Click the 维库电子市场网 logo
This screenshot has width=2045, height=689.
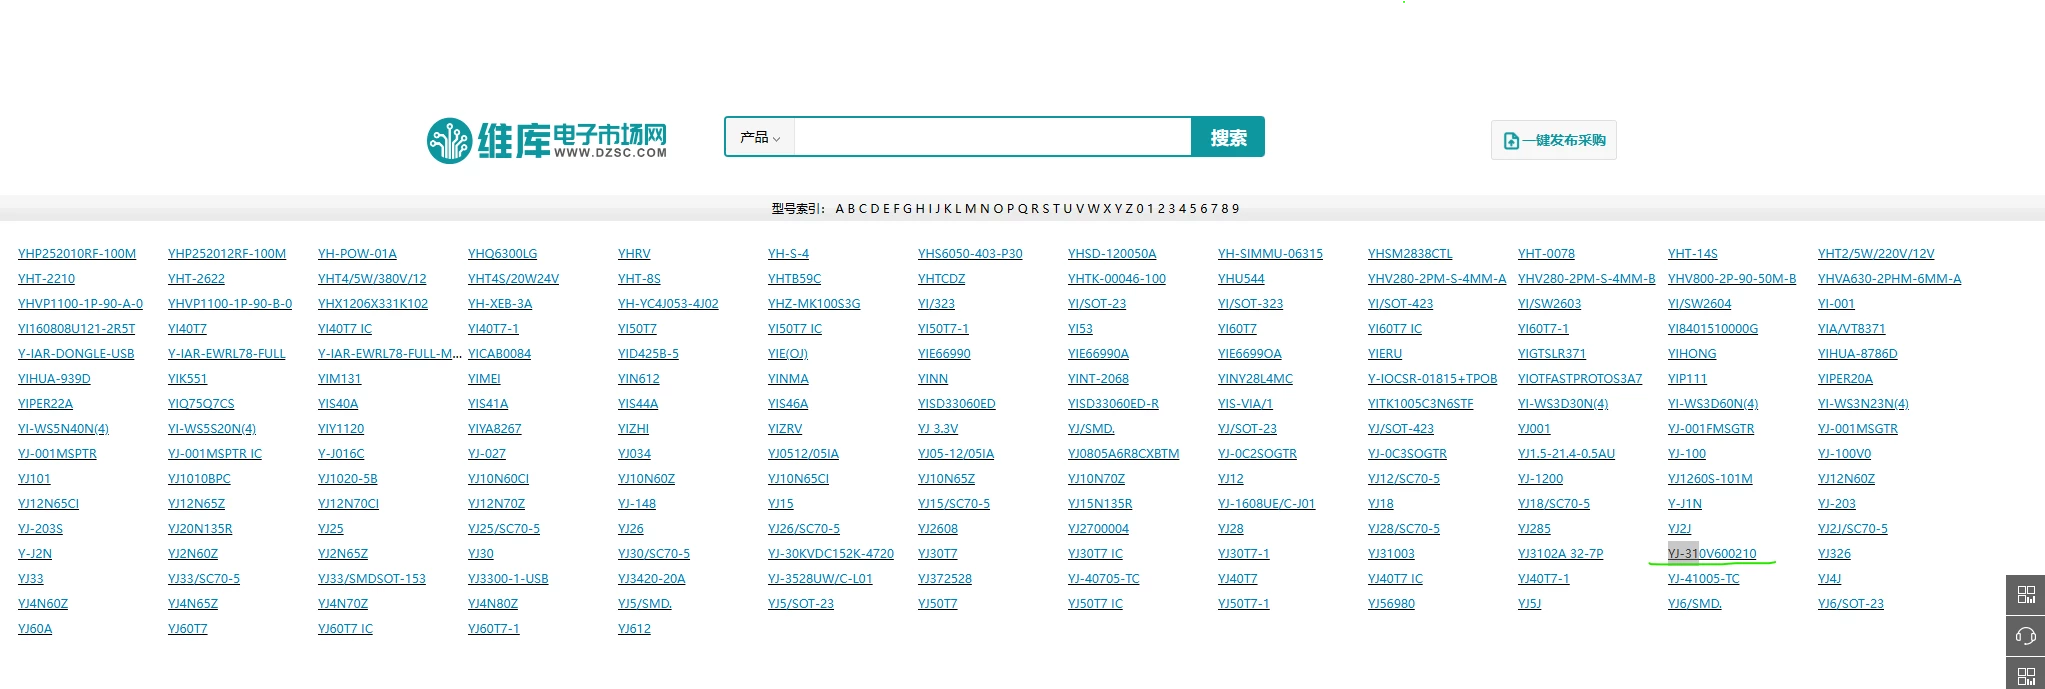click(546, 140)
